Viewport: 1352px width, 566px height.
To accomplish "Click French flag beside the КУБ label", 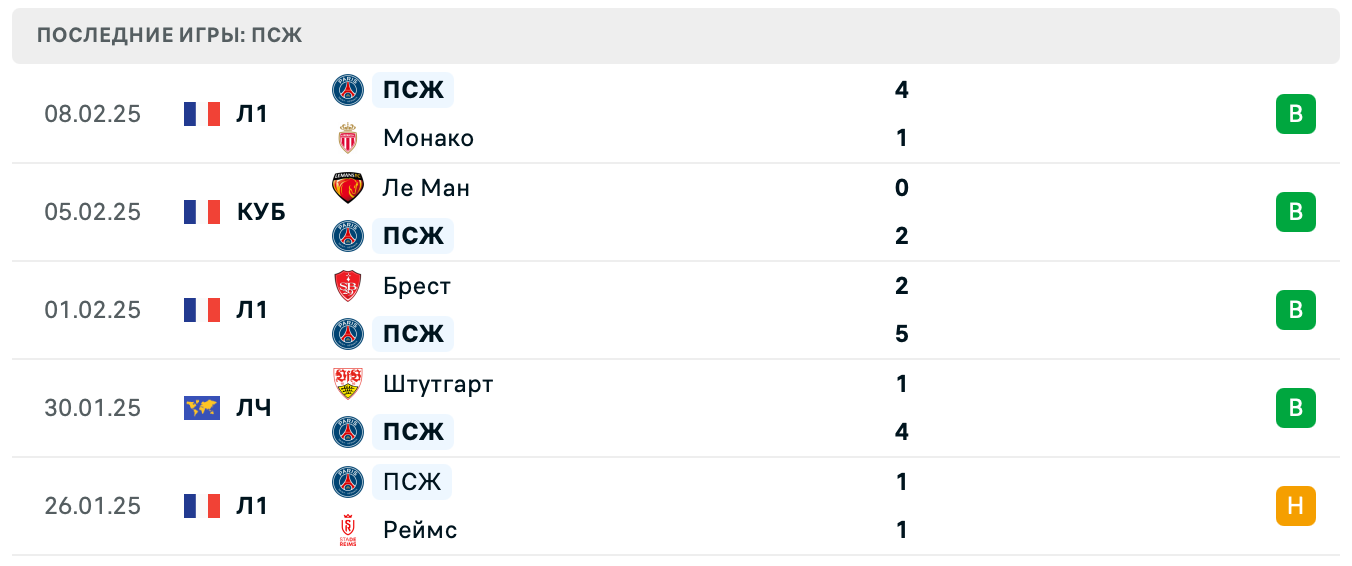I will pyautogui.click(x=202, y=212).
